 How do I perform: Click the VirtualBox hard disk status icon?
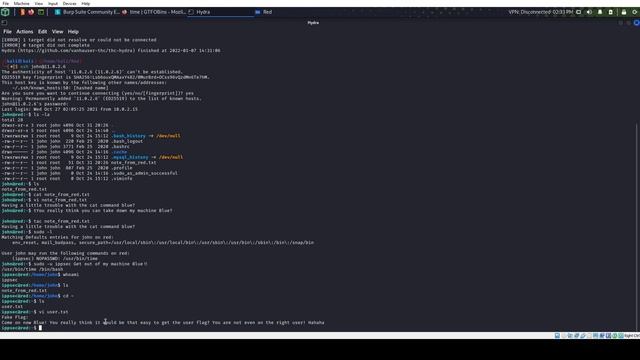pyautogui.click(x=557, y=336)
